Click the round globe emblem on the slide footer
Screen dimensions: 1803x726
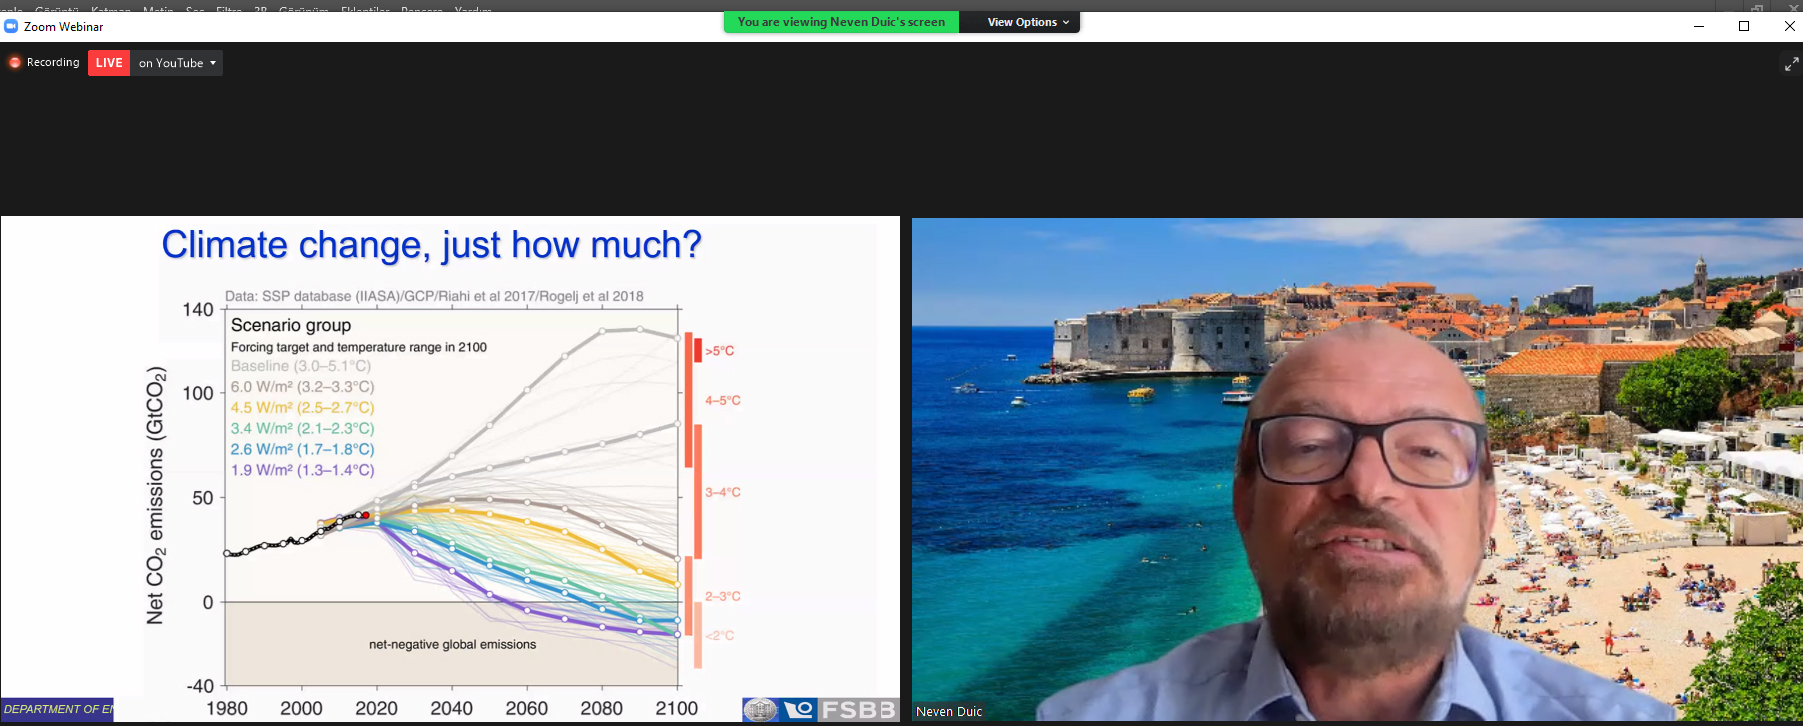(x=760, y=710)
